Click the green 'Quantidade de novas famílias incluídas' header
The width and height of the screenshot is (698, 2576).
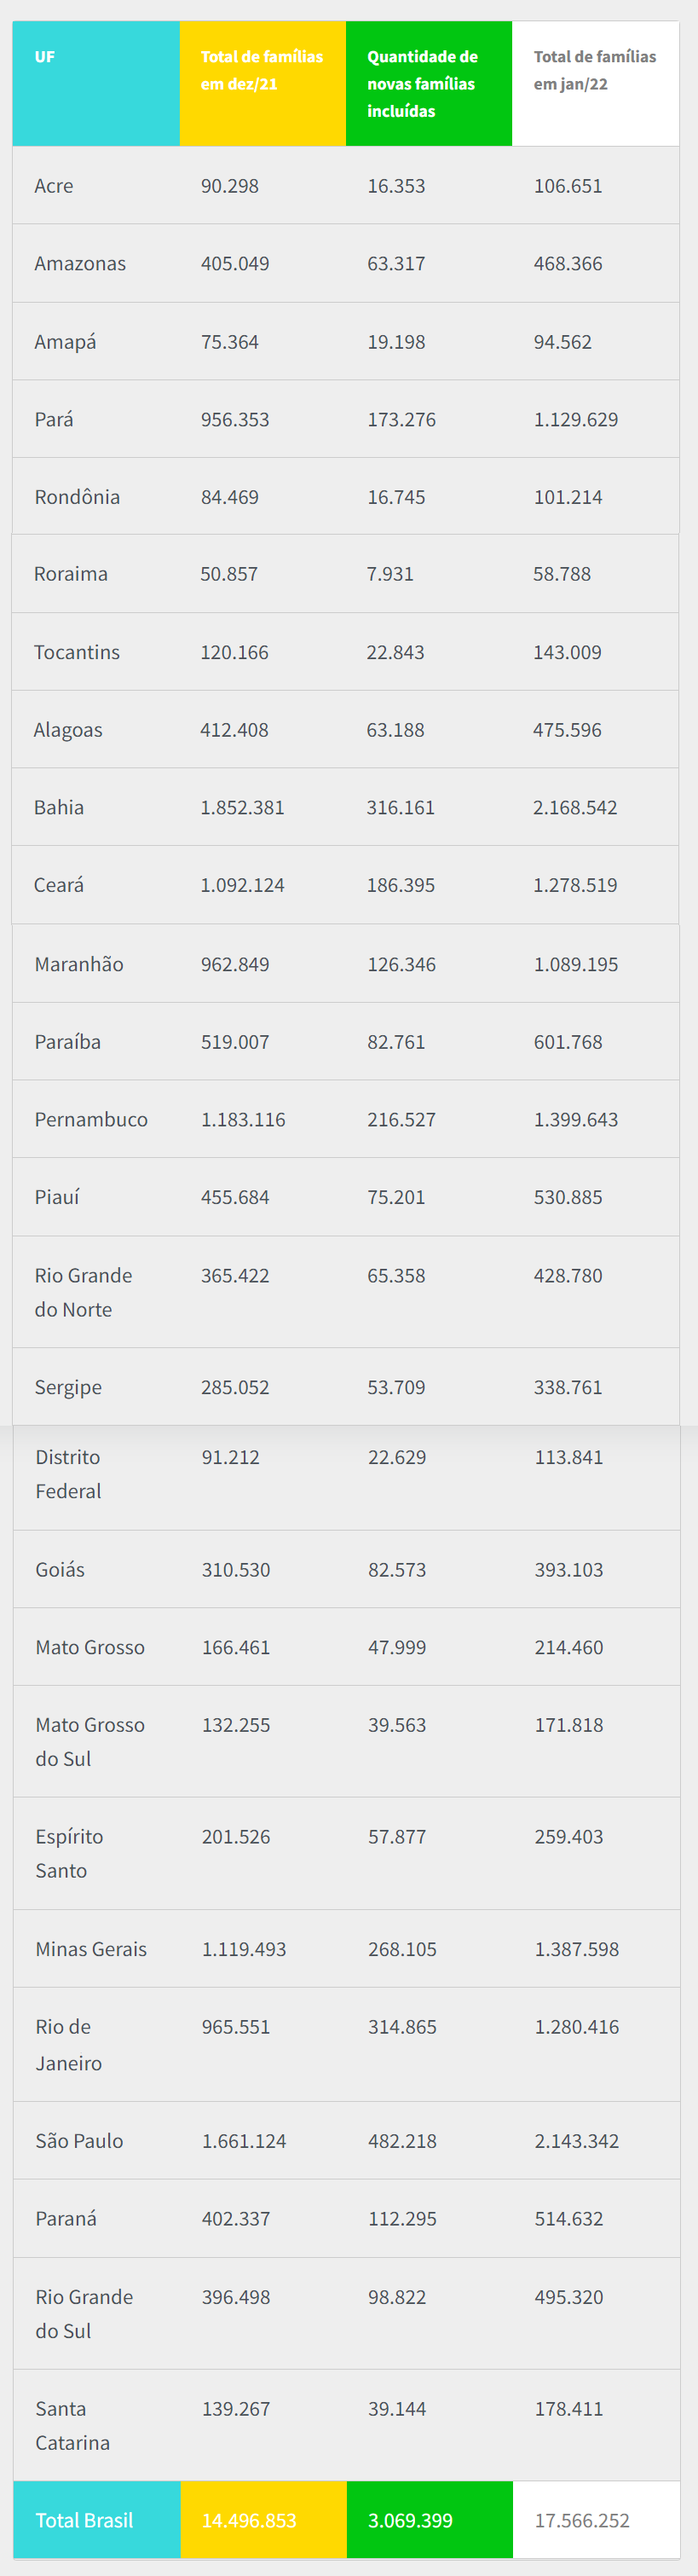422,84
